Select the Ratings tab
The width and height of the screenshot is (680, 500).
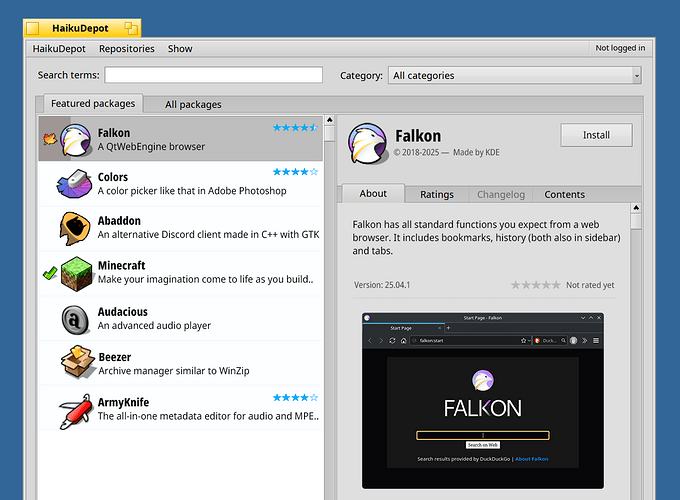coord(437,194)
